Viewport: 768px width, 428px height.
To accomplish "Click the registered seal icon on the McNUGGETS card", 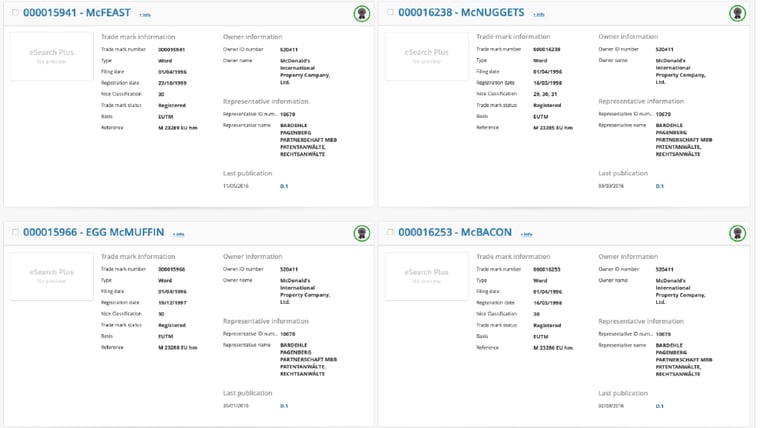I will [x=737, y=13].
